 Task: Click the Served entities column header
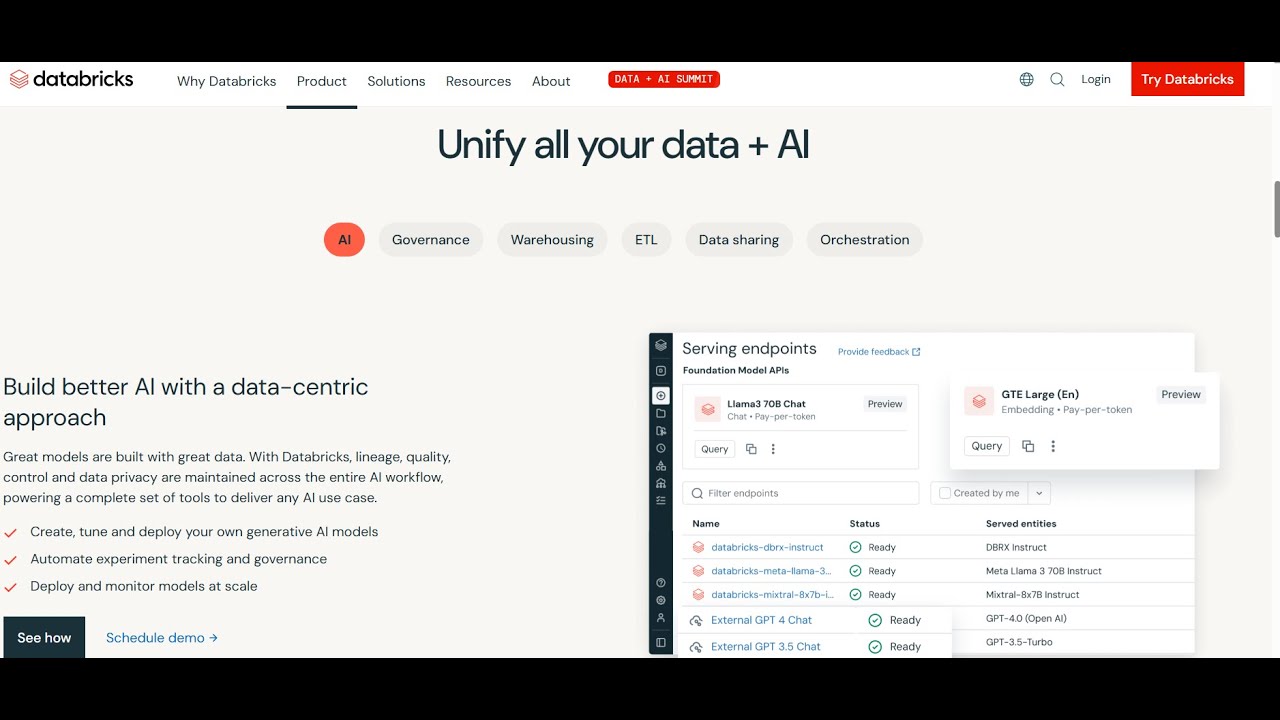[1021, 524]
